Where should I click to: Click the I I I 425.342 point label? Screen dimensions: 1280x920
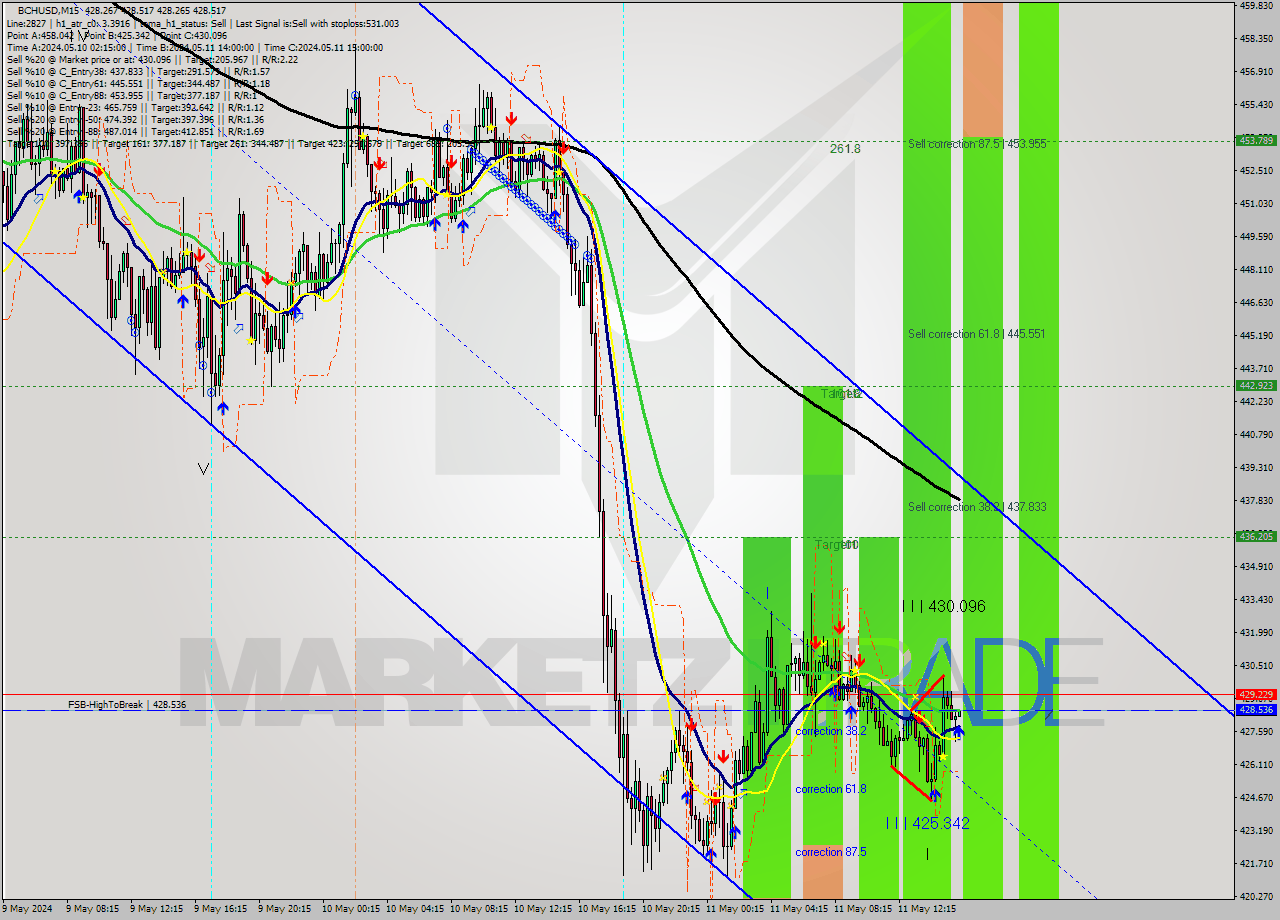coord(927,823)
